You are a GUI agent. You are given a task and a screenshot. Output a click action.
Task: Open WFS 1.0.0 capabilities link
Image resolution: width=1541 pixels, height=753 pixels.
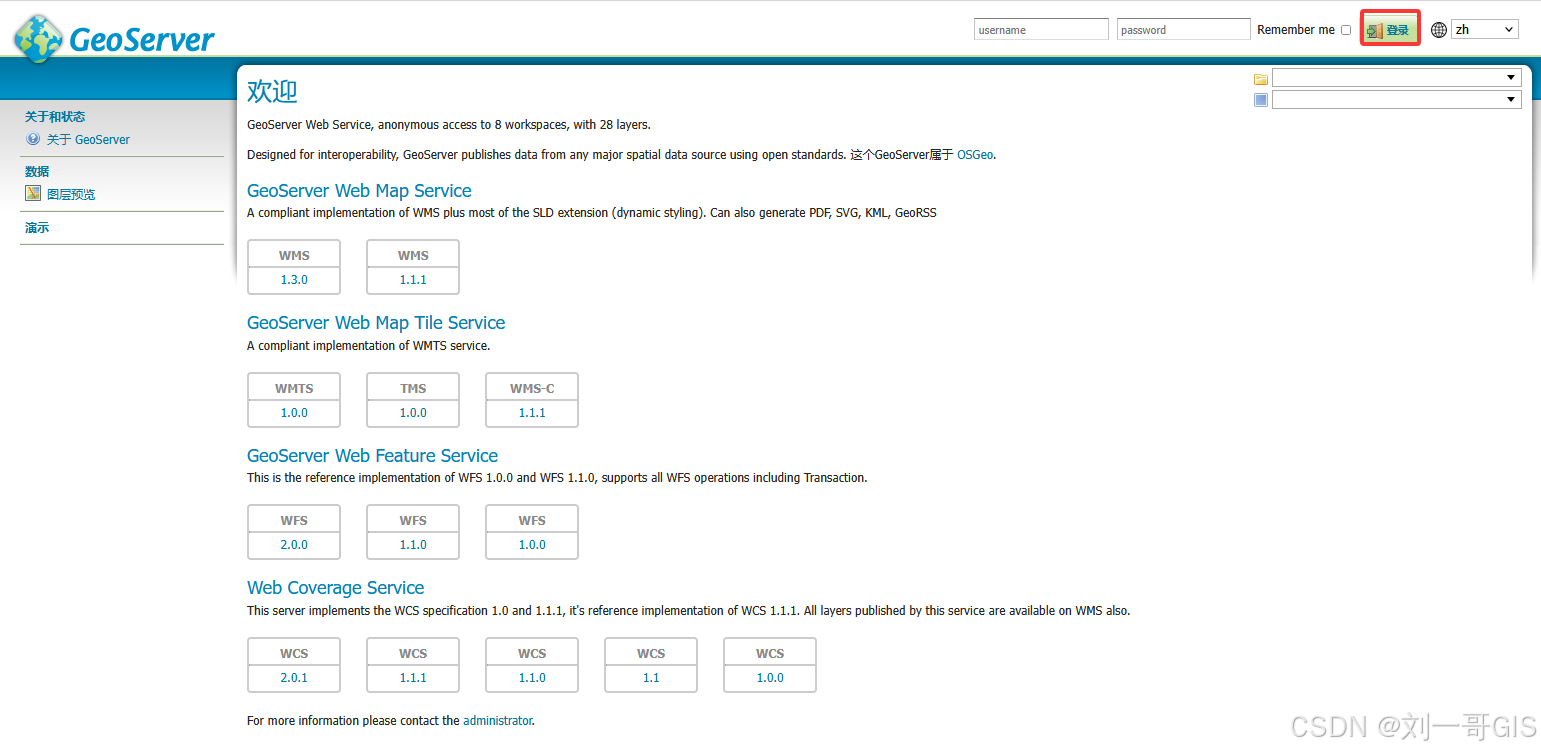tap(532, 545)
